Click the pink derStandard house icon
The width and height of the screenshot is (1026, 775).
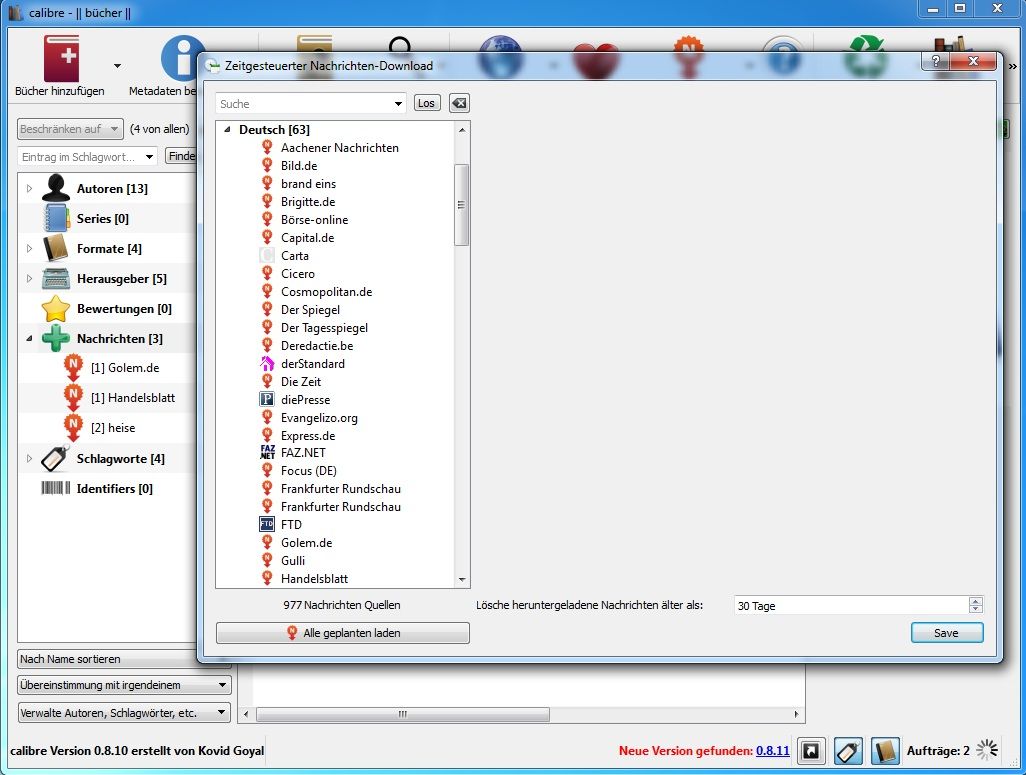[267, 363]
